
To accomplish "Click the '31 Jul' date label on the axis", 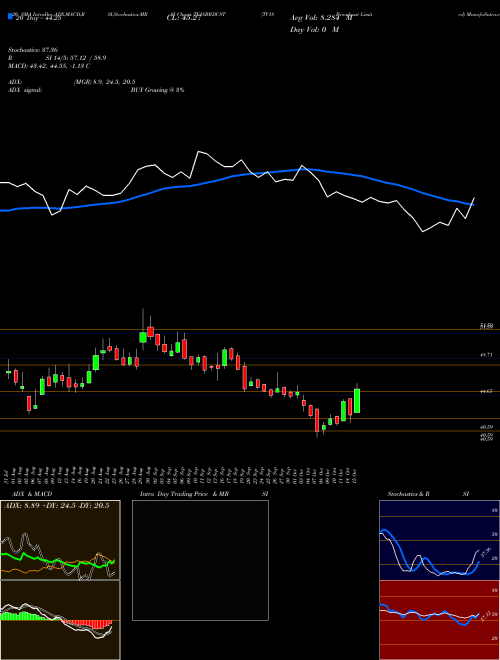I will point(8,475).
